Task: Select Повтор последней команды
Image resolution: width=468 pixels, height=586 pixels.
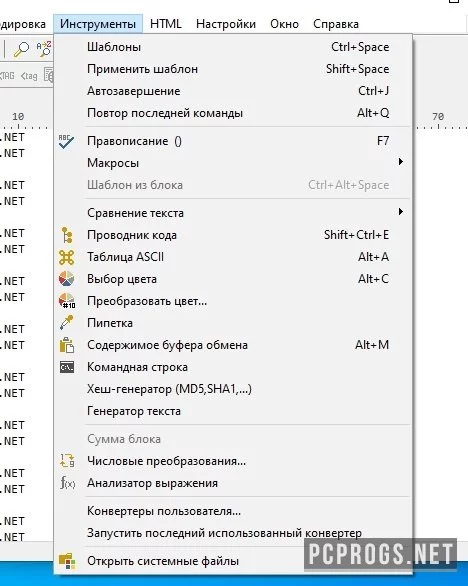Action: (x=234, y=113)
